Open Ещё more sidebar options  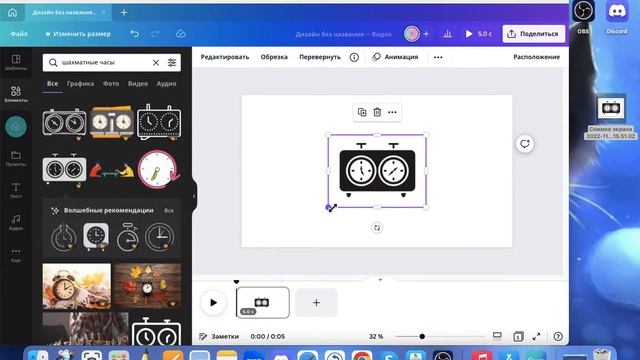pyautogui.click(x=16, y=254)
